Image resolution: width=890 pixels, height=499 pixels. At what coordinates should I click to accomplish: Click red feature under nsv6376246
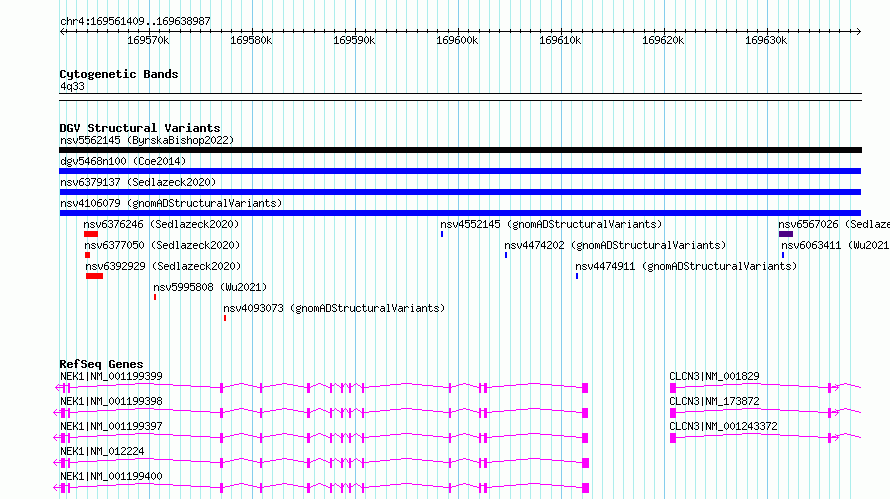click(x=91, y=234)
